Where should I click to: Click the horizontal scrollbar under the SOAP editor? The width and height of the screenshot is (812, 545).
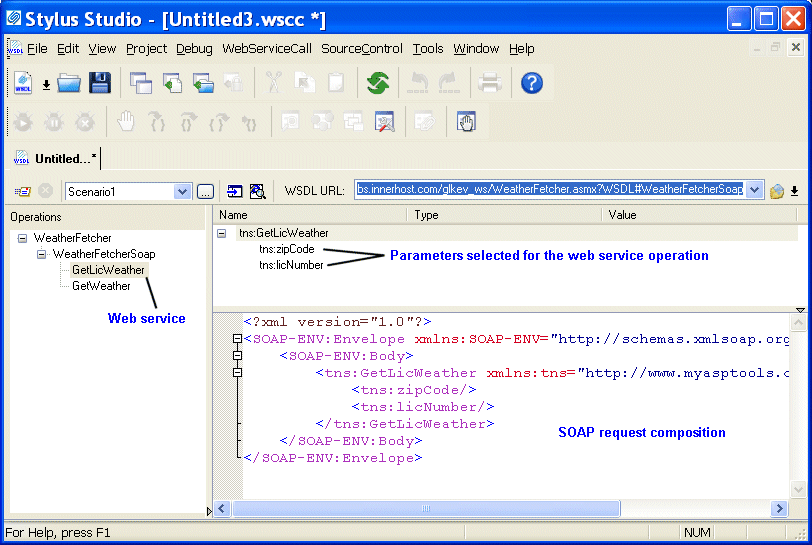click(x=500, y=509)
